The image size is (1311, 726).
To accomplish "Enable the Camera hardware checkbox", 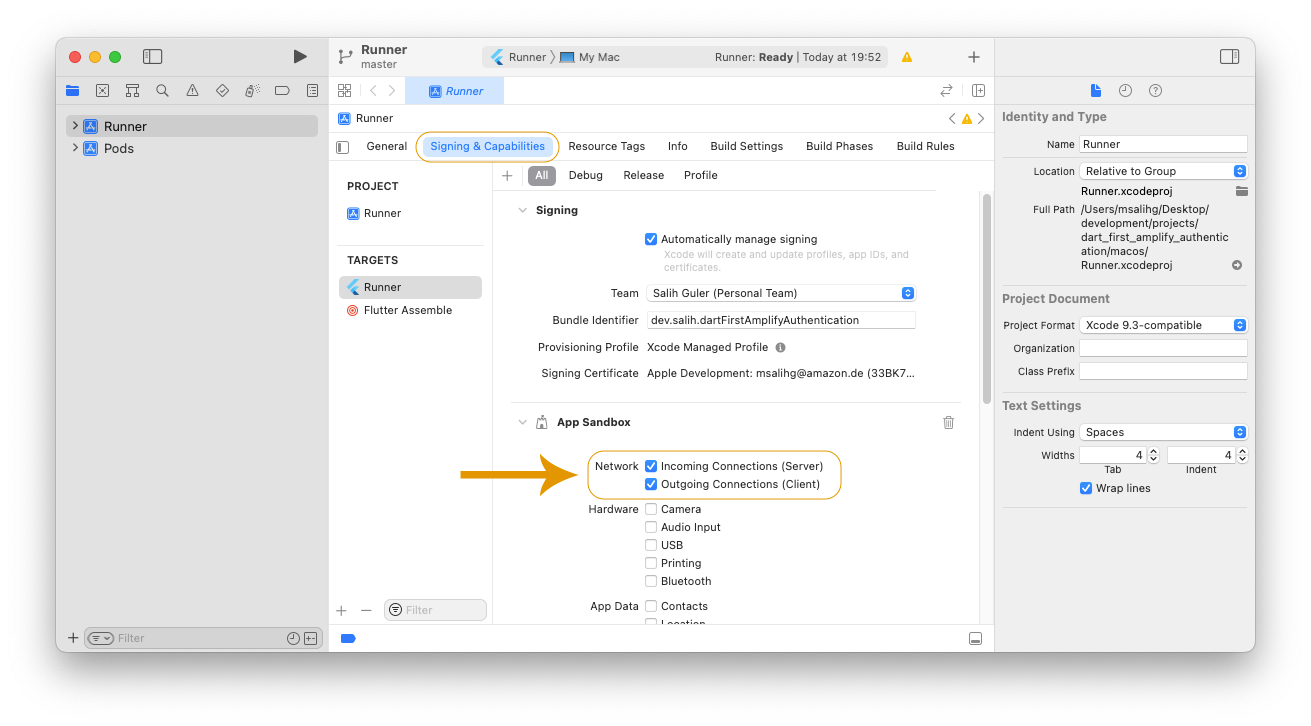I will [x=651, y=509].
